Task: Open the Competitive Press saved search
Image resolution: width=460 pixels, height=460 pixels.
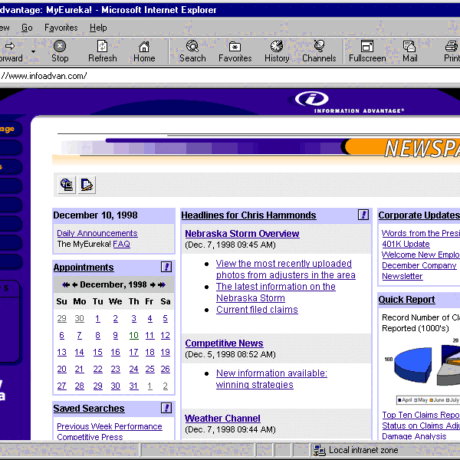Action: click(90, 437)
